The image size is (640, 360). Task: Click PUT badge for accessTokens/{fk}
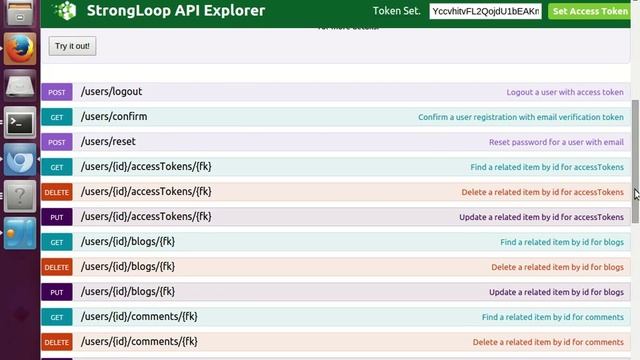click(57, 217)
